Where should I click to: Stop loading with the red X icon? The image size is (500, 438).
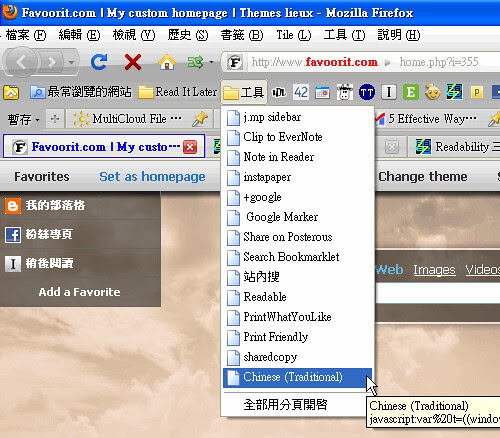pos(133,62)
